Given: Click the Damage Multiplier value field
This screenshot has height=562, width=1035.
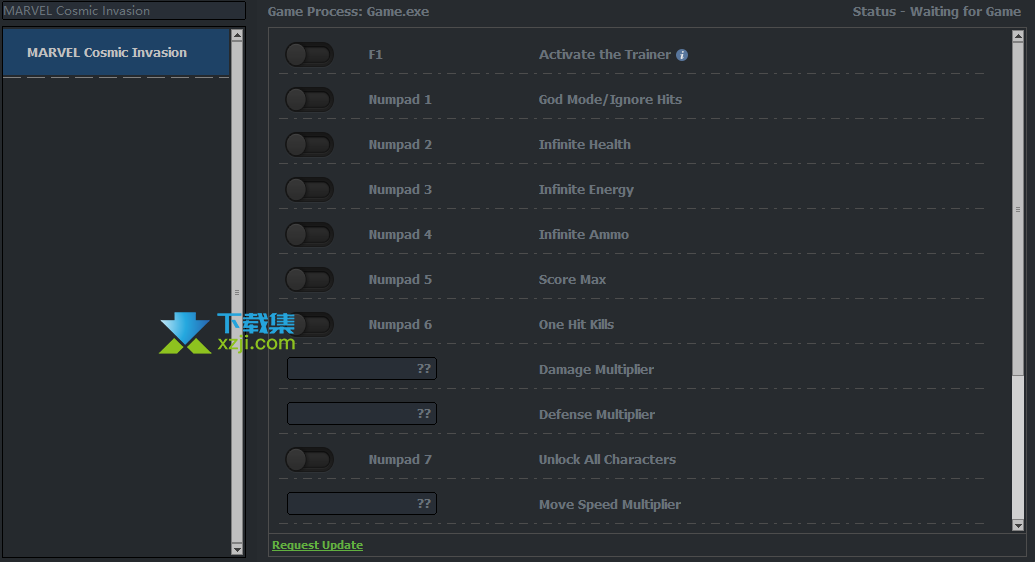Looking at the screenshot, I should [x=361, y=369].
